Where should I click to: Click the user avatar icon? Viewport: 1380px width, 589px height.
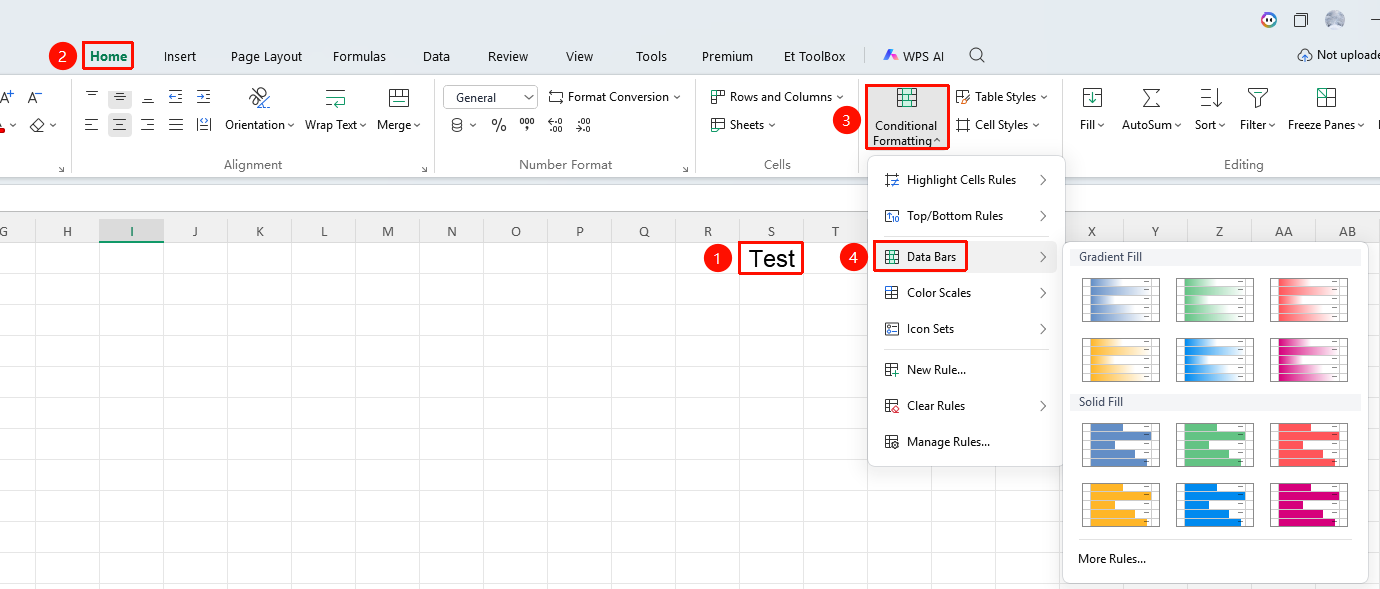point(1335,20)
